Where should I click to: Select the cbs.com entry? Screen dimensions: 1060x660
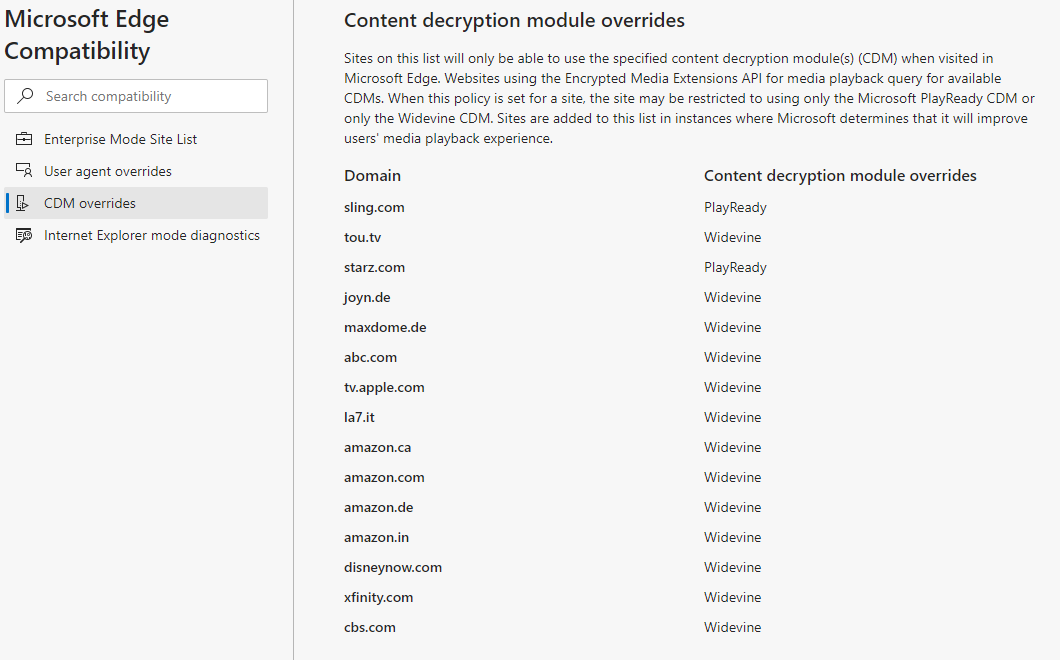[x=370, y=627]
